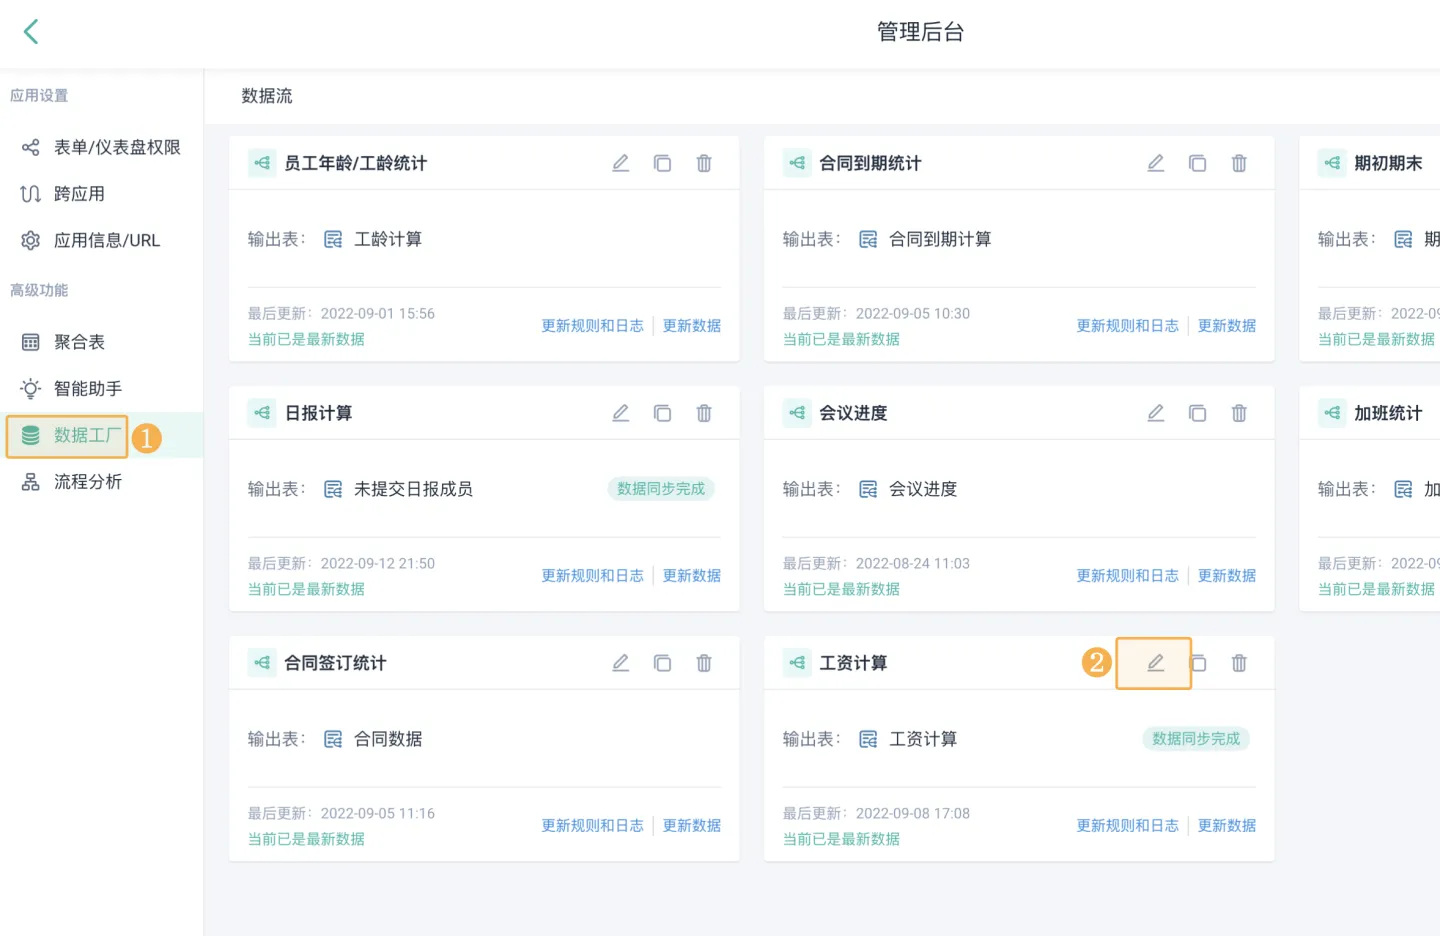Edit the 日报计算 data flow

tap(621, 413)
